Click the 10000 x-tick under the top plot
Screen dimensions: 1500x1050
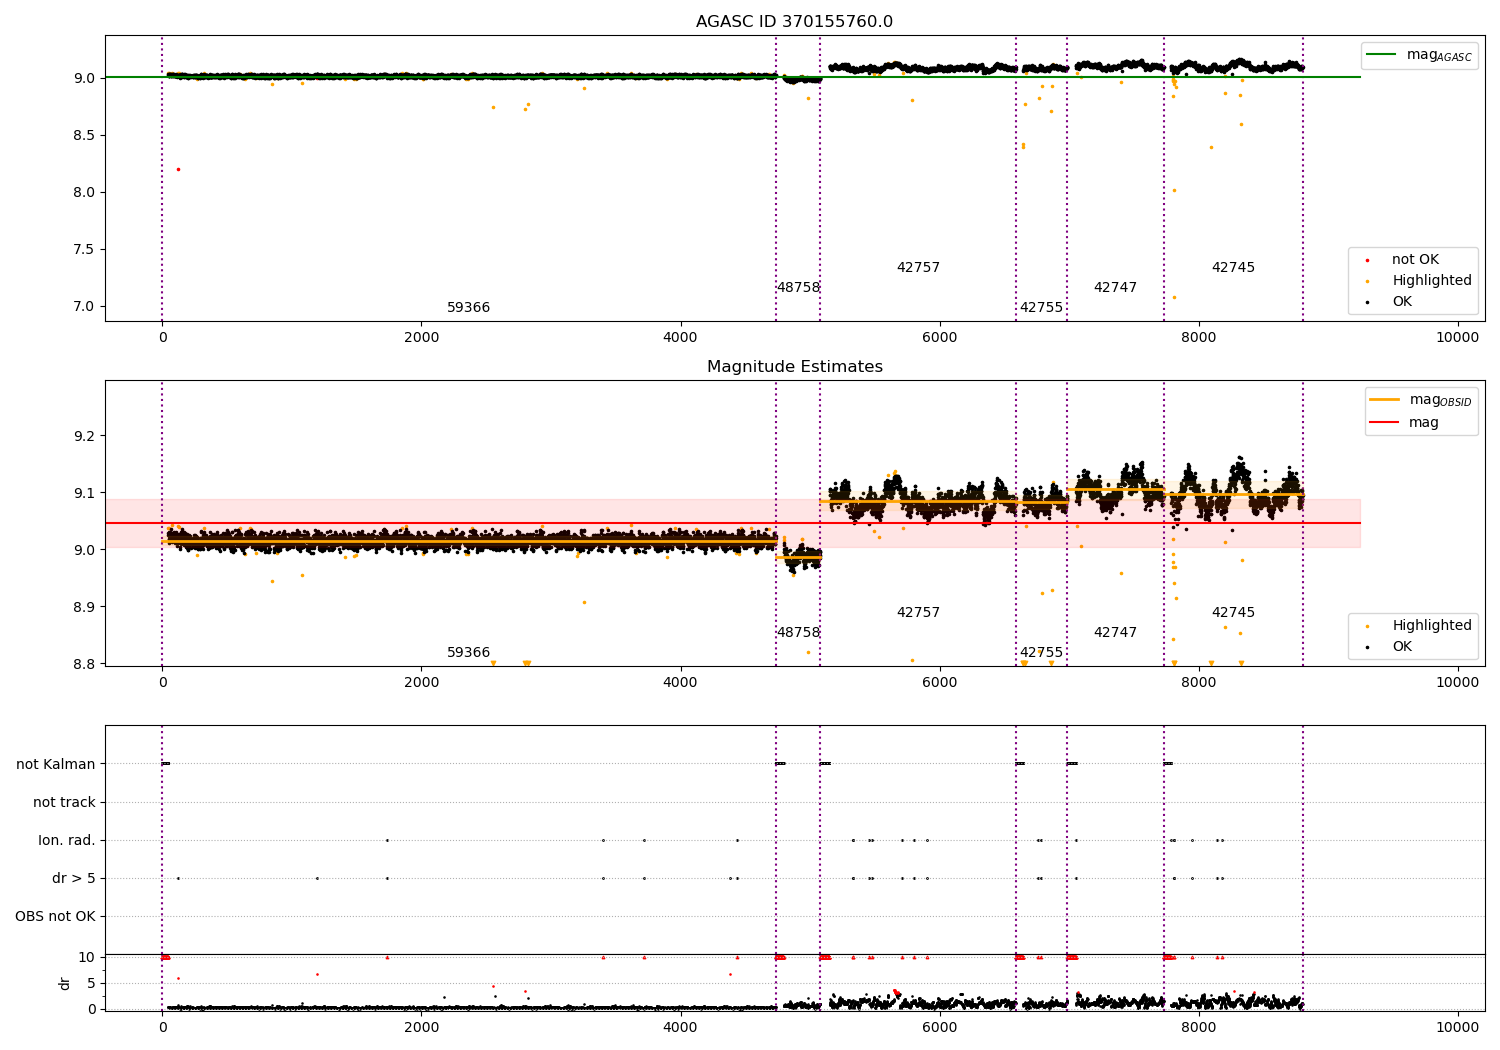coord(1457,338)
